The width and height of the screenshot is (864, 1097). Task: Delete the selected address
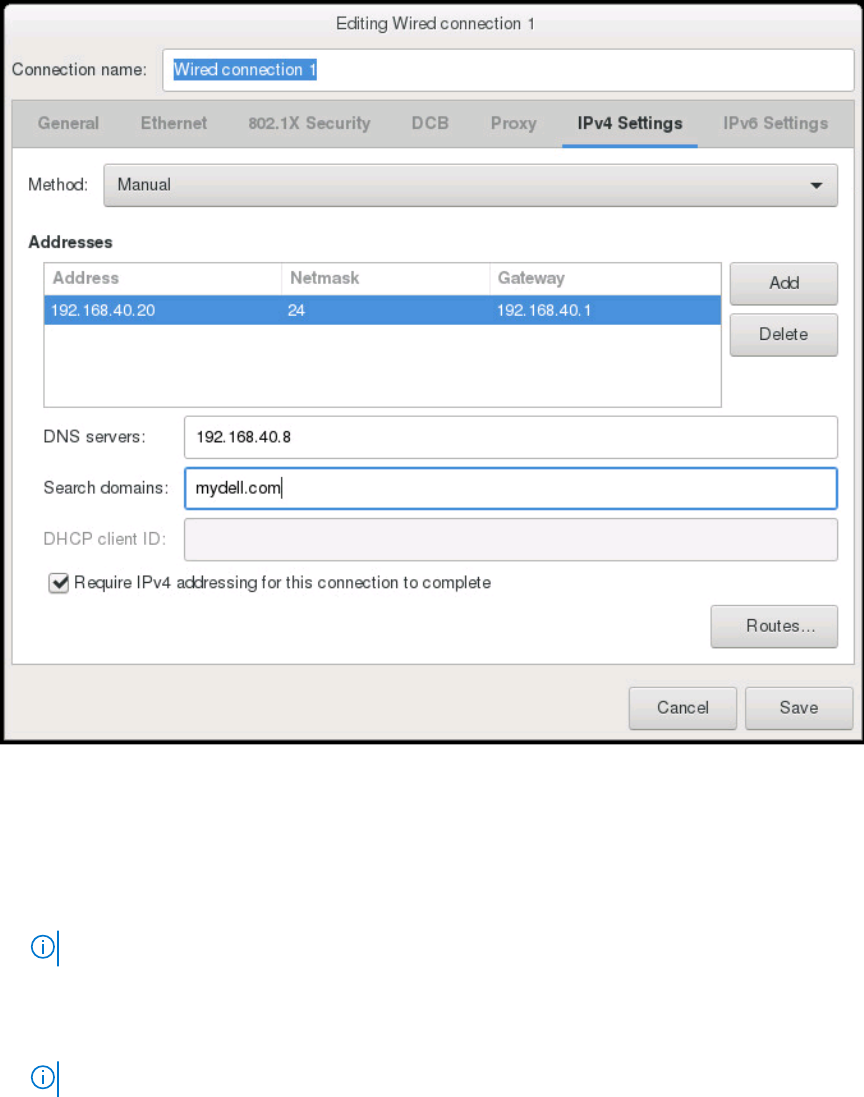coord(784,334)
